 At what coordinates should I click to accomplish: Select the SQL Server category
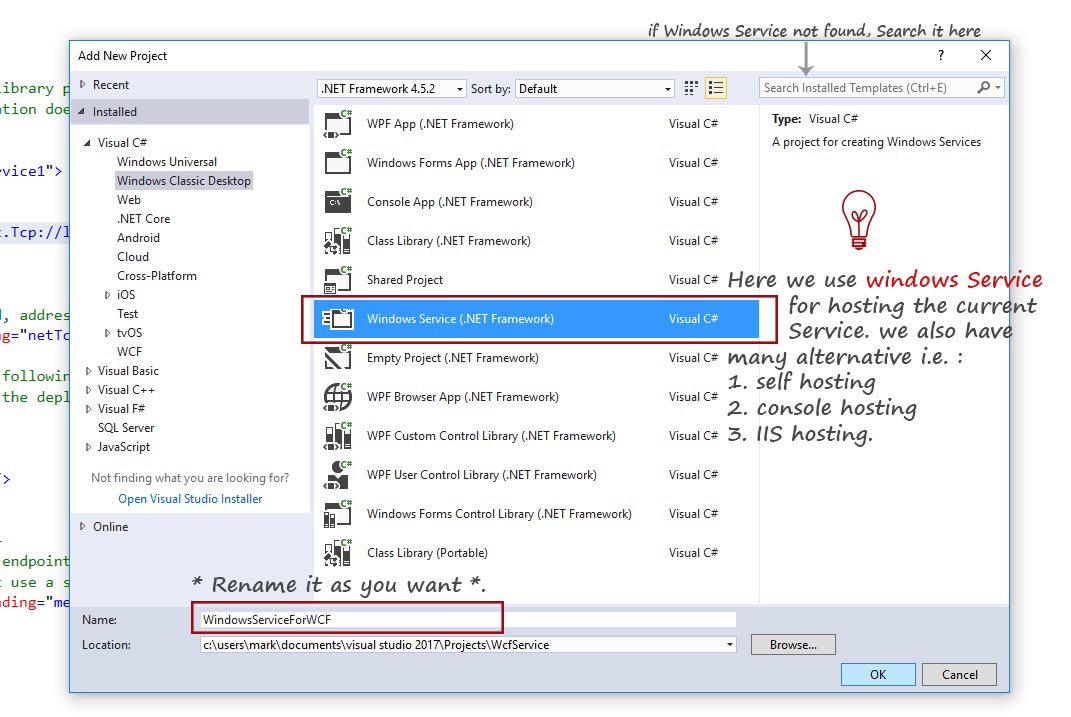[x=126, y=428]
